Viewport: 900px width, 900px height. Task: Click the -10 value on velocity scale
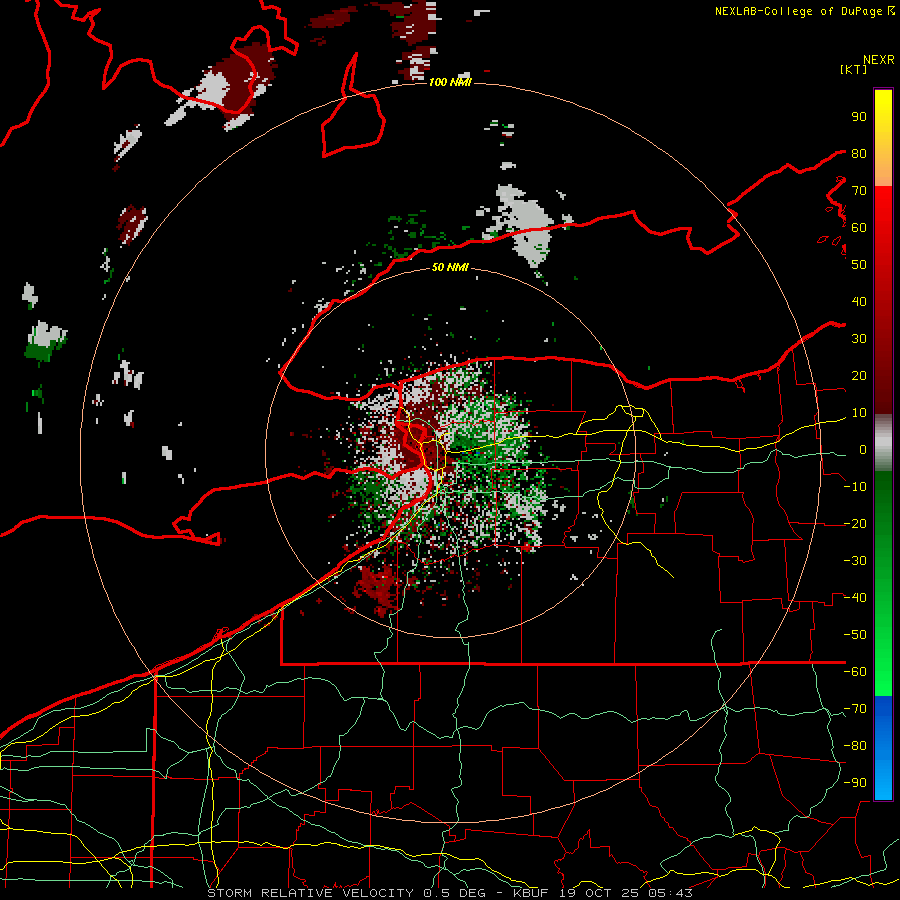click(855, 487)
